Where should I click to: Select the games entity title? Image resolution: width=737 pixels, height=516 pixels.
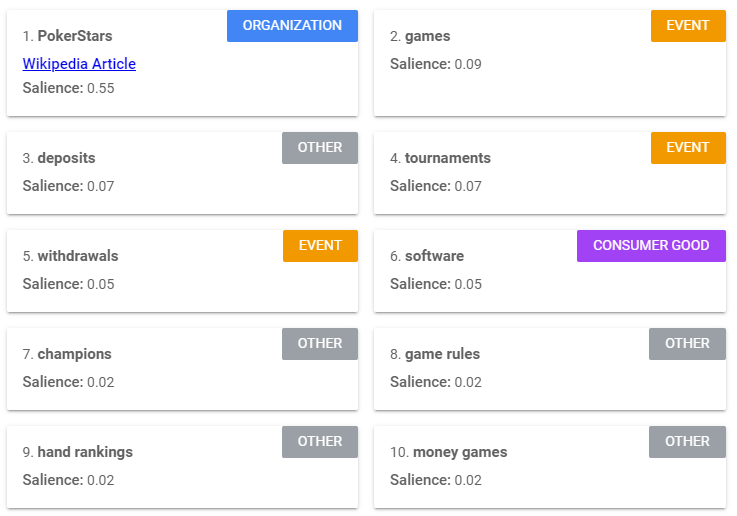[427, 36]
